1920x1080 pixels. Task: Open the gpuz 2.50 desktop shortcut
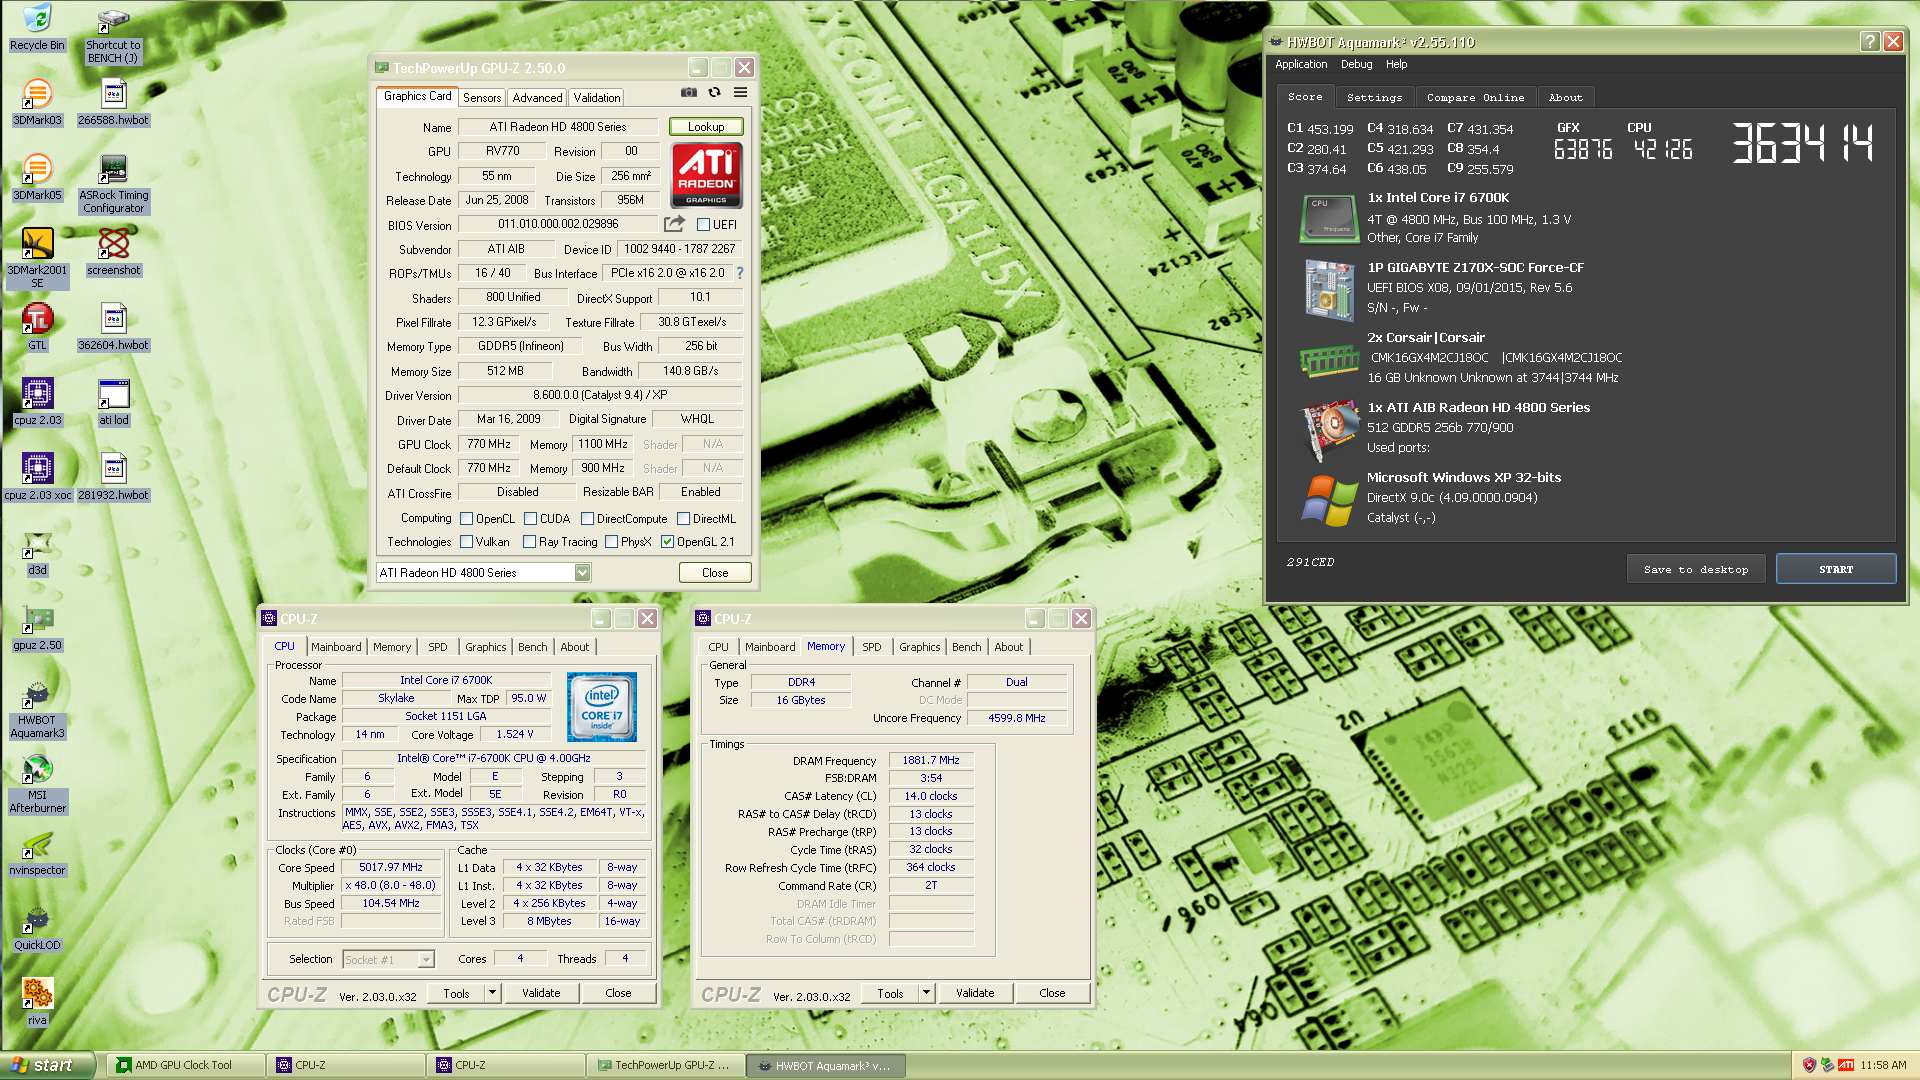point(37,627)
